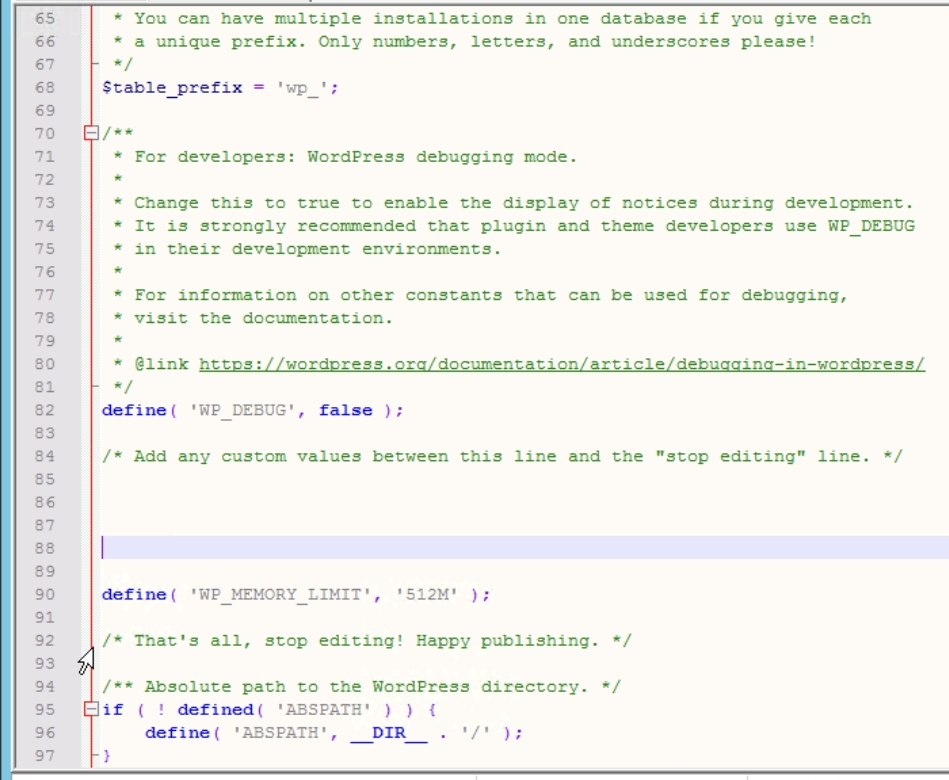Click the closing brace on line 97
Screen dimensions: 949x780
coord(107,756)
